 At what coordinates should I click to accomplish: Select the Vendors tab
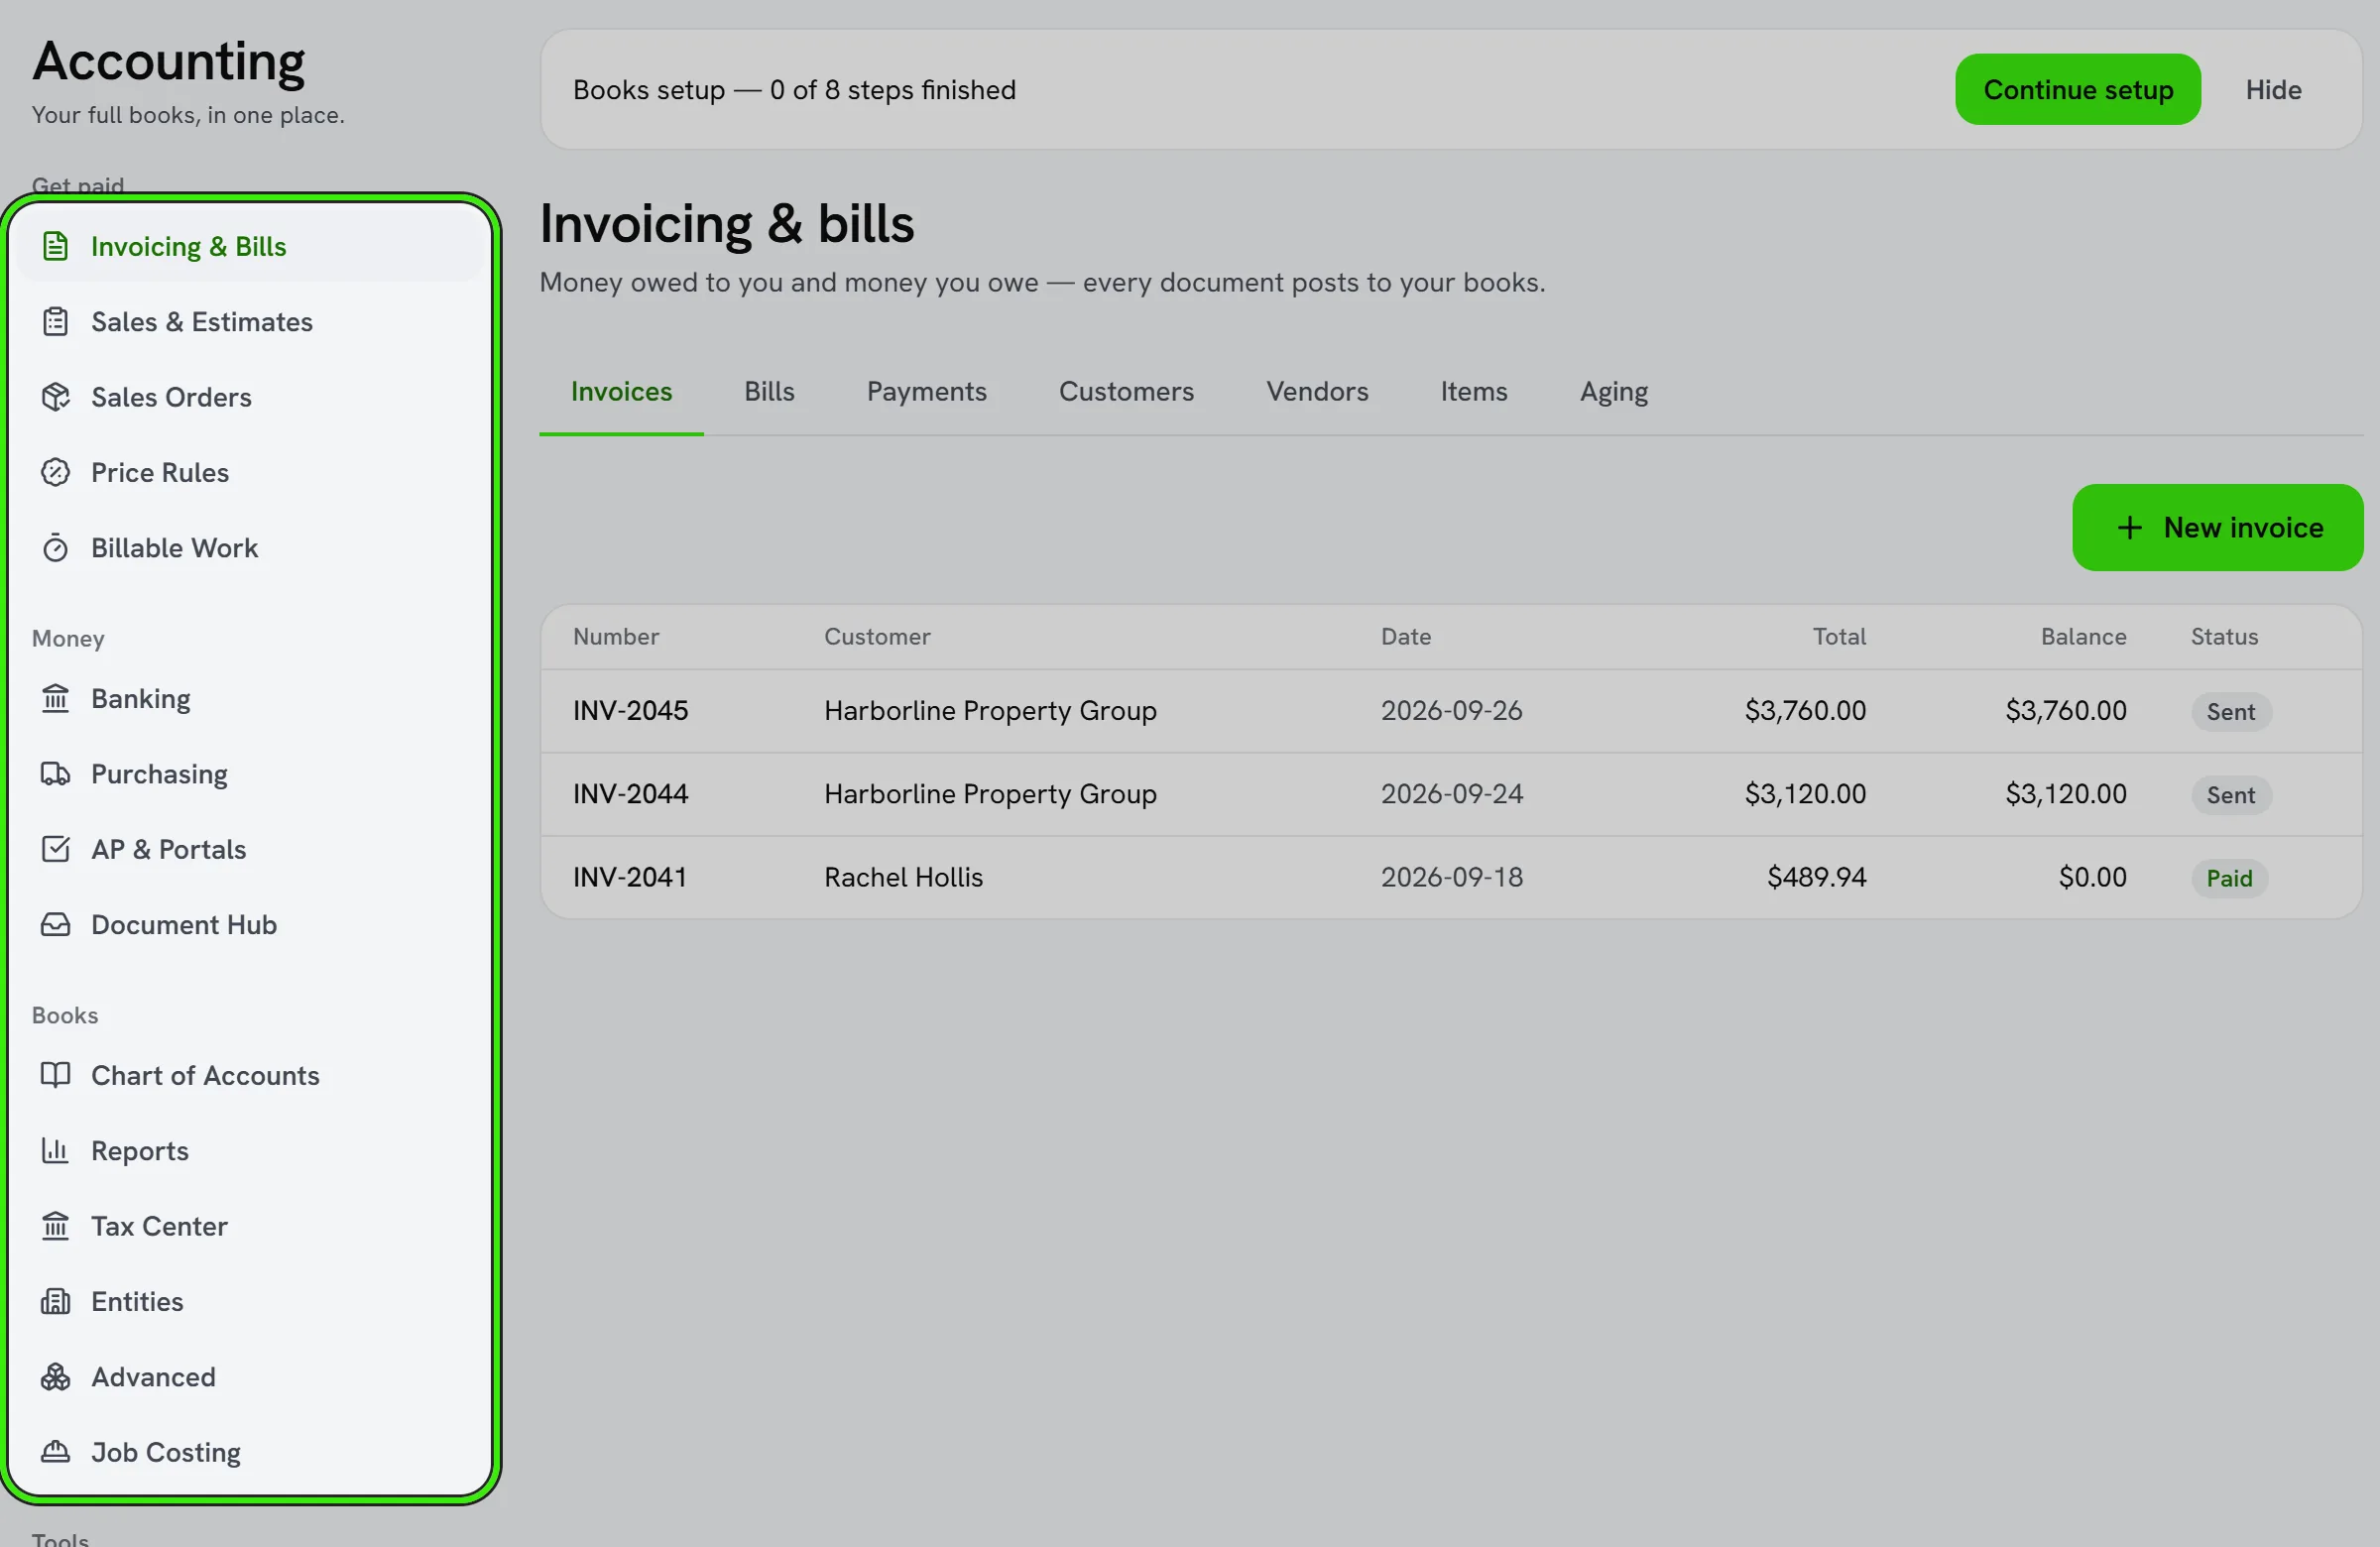coord(1317,391)
